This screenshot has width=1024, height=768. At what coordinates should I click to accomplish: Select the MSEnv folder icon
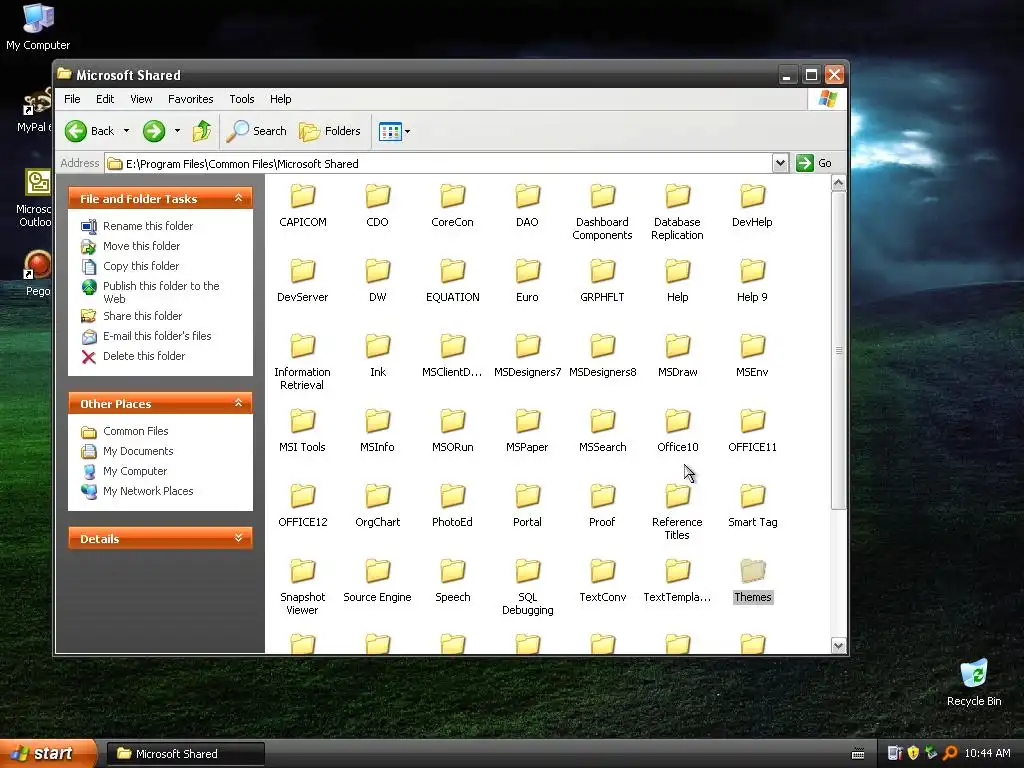tap(752, 346)
